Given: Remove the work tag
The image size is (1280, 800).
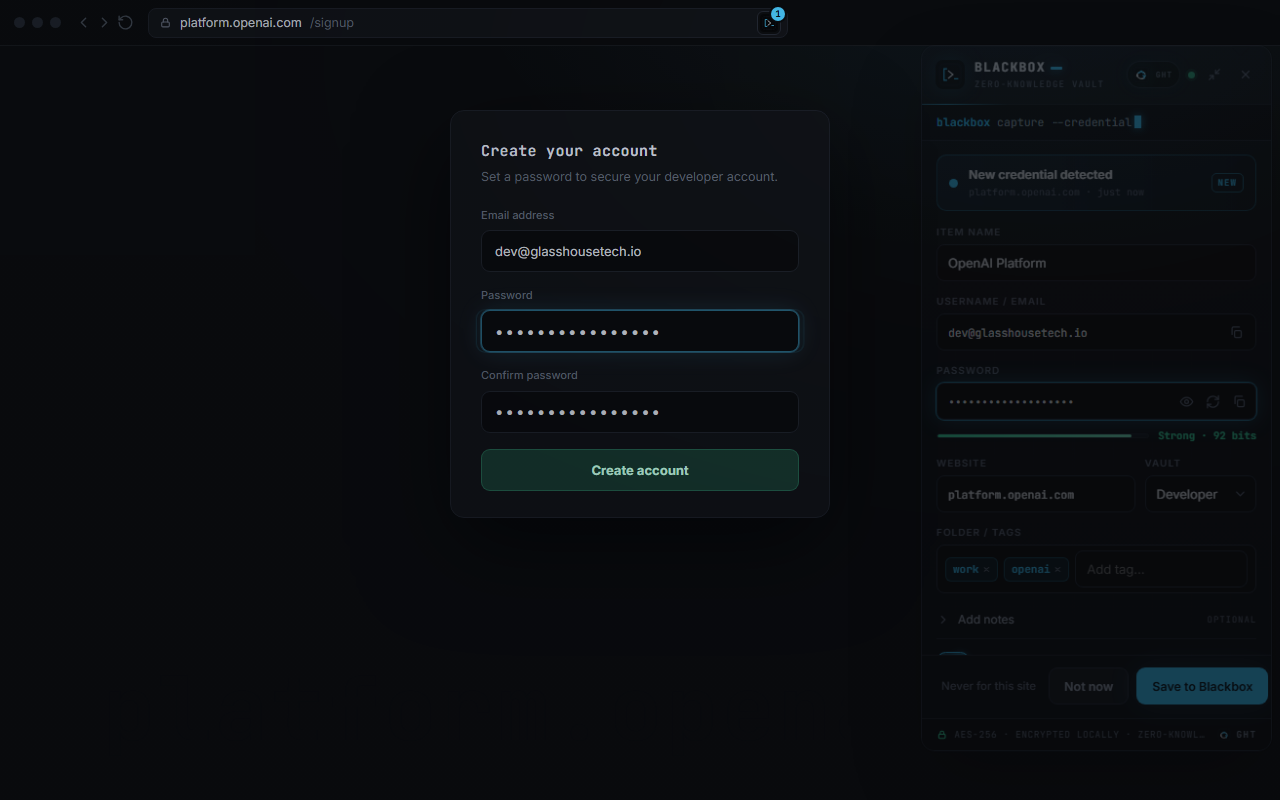Looking at the screenshot, I should click(x=986, y=570).
